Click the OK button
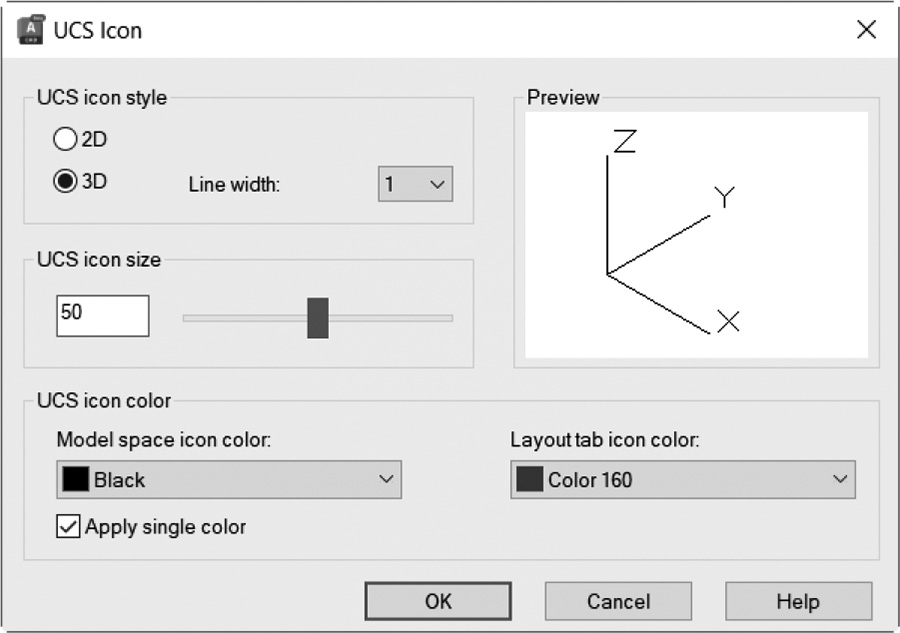This screenshot has height=633, width=900. (x=438, y=601)
